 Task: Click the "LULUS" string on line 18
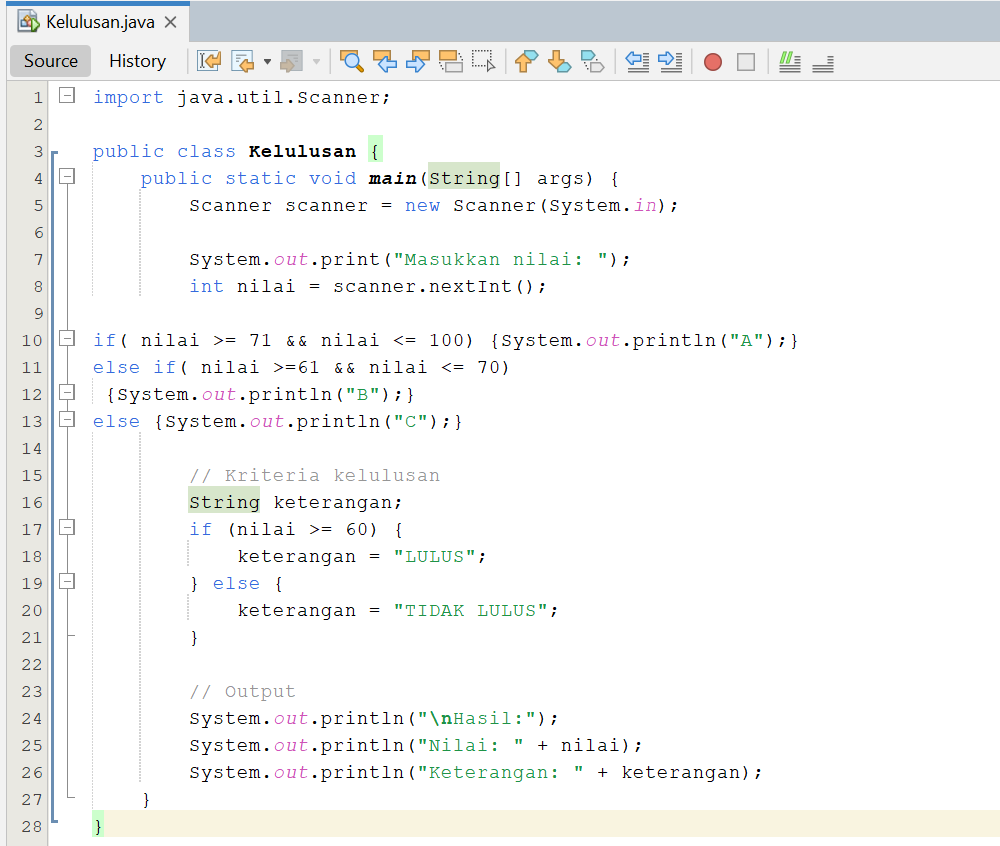pyautogui.click(x=434, y=557)
